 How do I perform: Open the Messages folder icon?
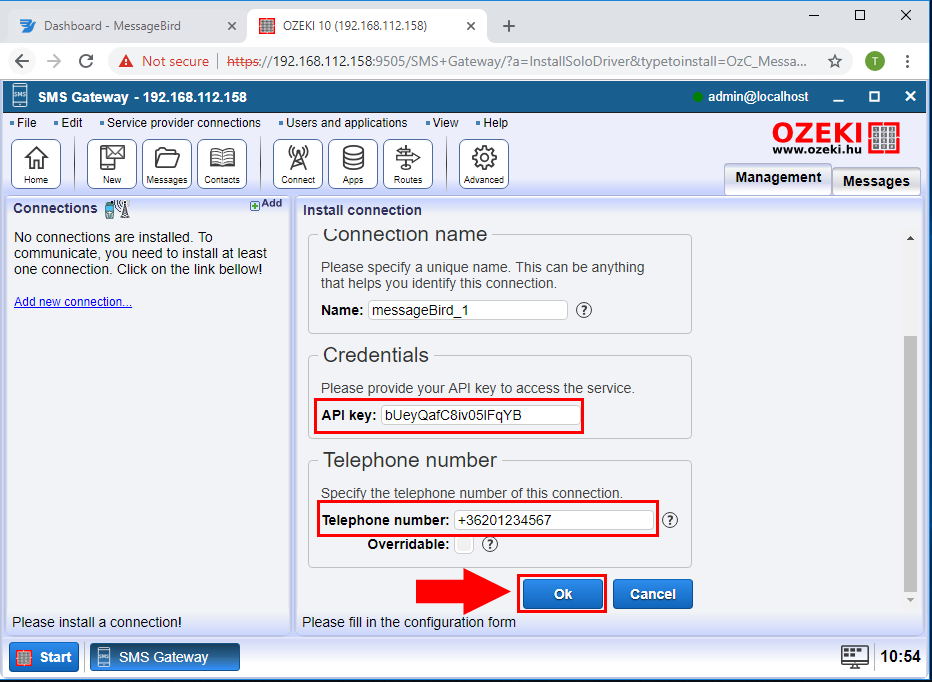(x=167, y=163)
